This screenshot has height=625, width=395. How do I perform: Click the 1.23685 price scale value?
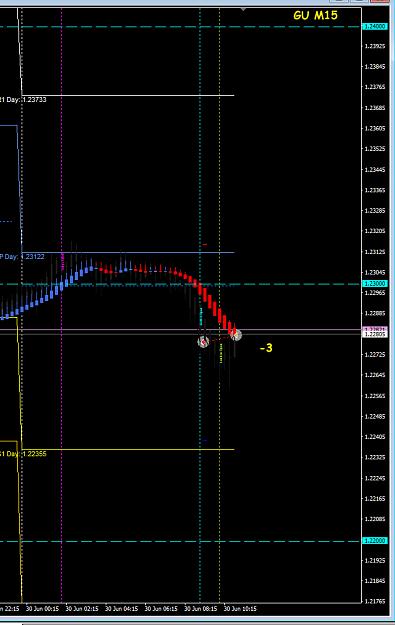tap(375, 108)
